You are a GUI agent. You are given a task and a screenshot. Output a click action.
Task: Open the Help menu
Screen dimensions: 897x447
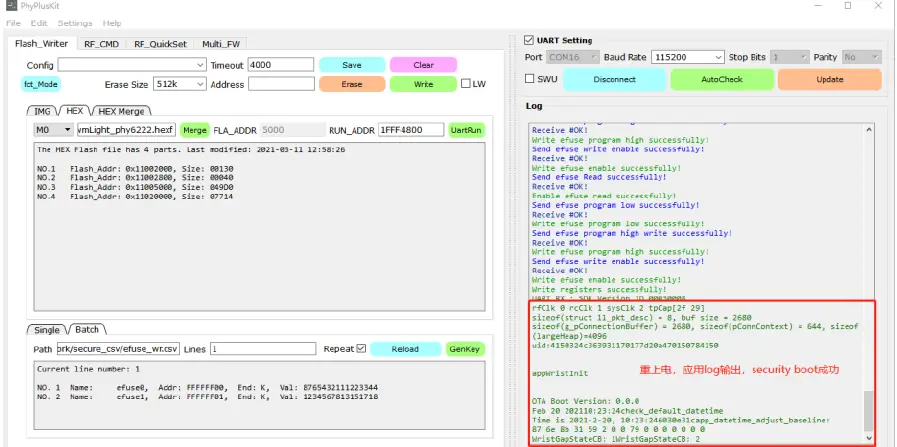point(112,23)
